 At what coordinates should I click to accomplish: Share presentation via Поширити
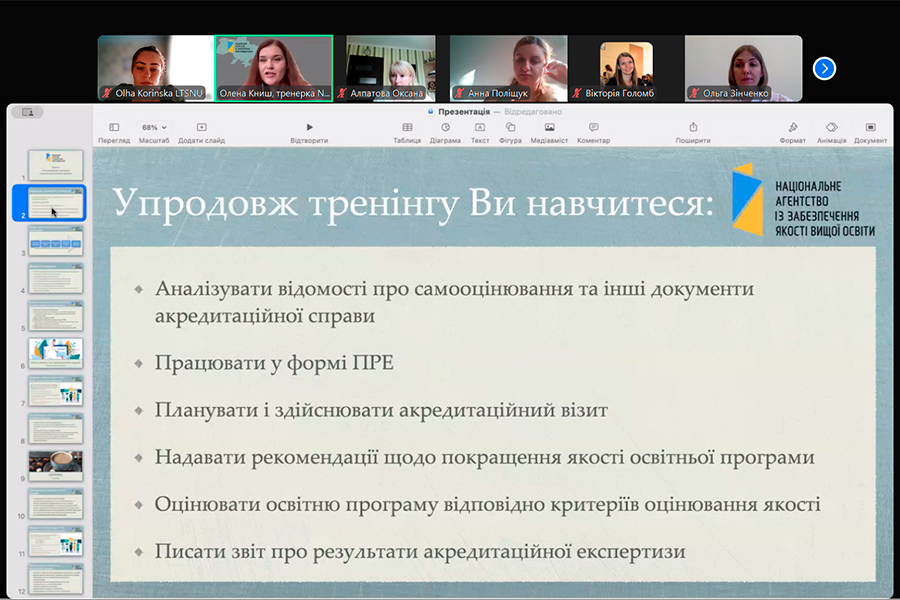[693, 133]
